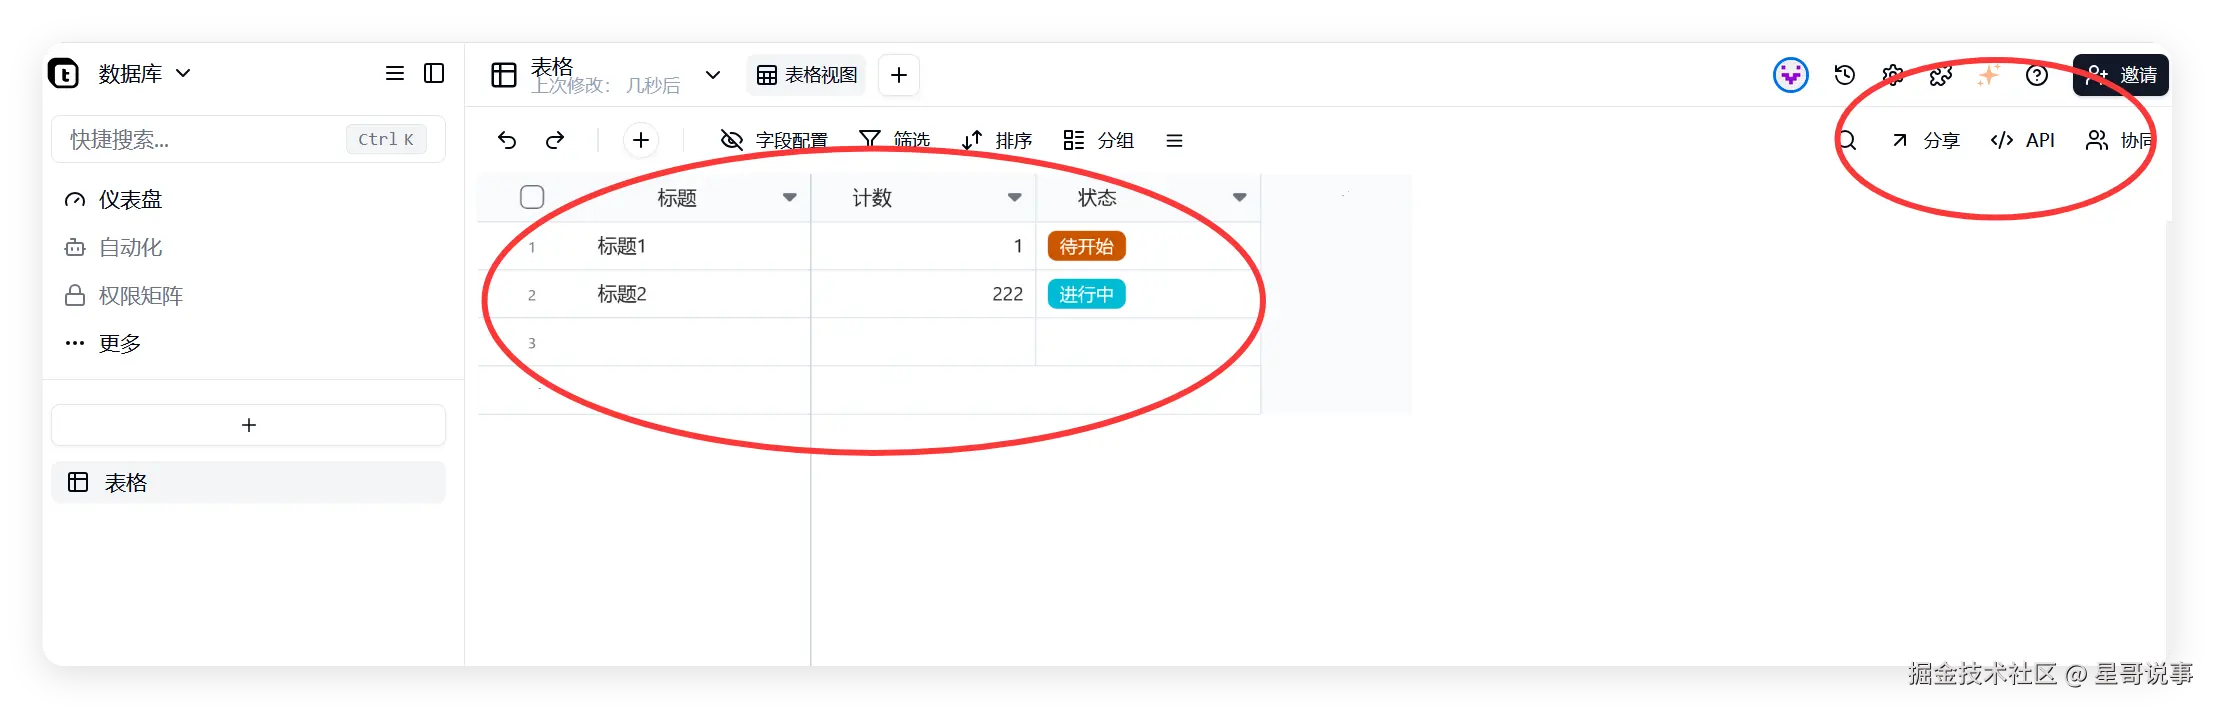
Task: Click the undo arrow icon
Action: coord(507,140)
